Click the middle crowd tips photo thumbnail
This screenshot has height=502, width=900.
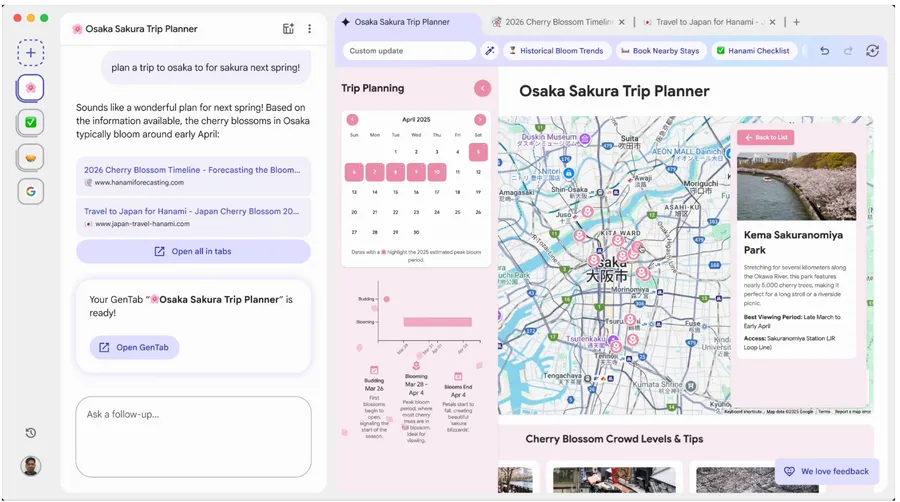[614, 480]
